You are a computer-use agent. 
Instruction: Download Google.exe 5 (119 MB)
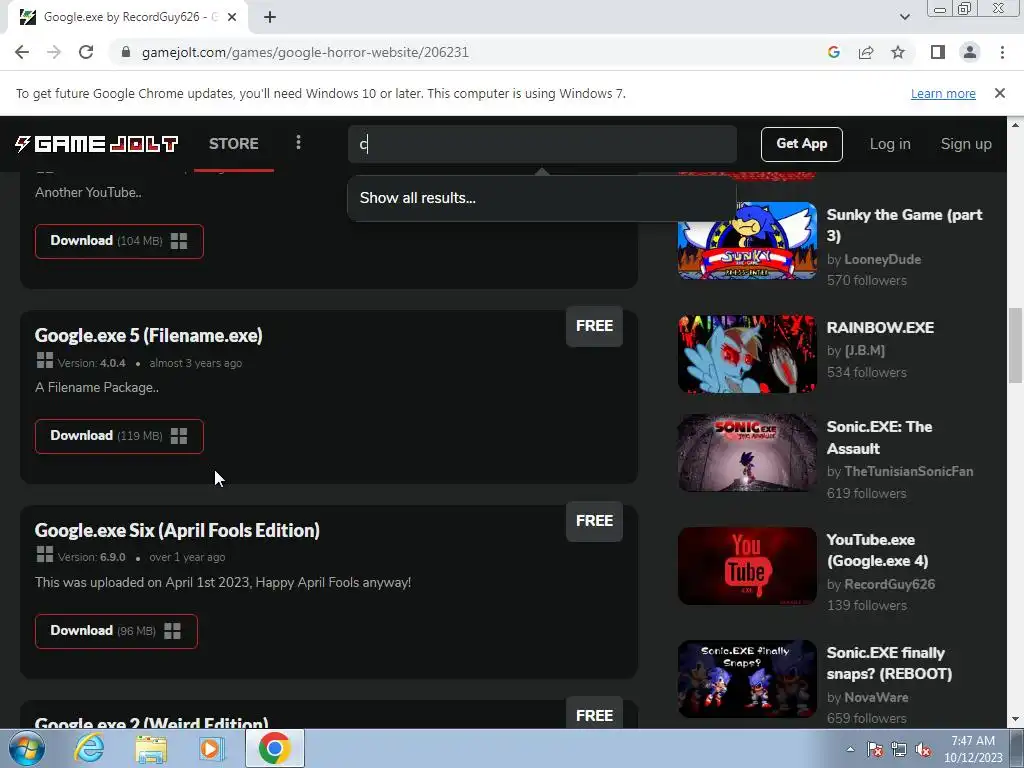[120, 436]
